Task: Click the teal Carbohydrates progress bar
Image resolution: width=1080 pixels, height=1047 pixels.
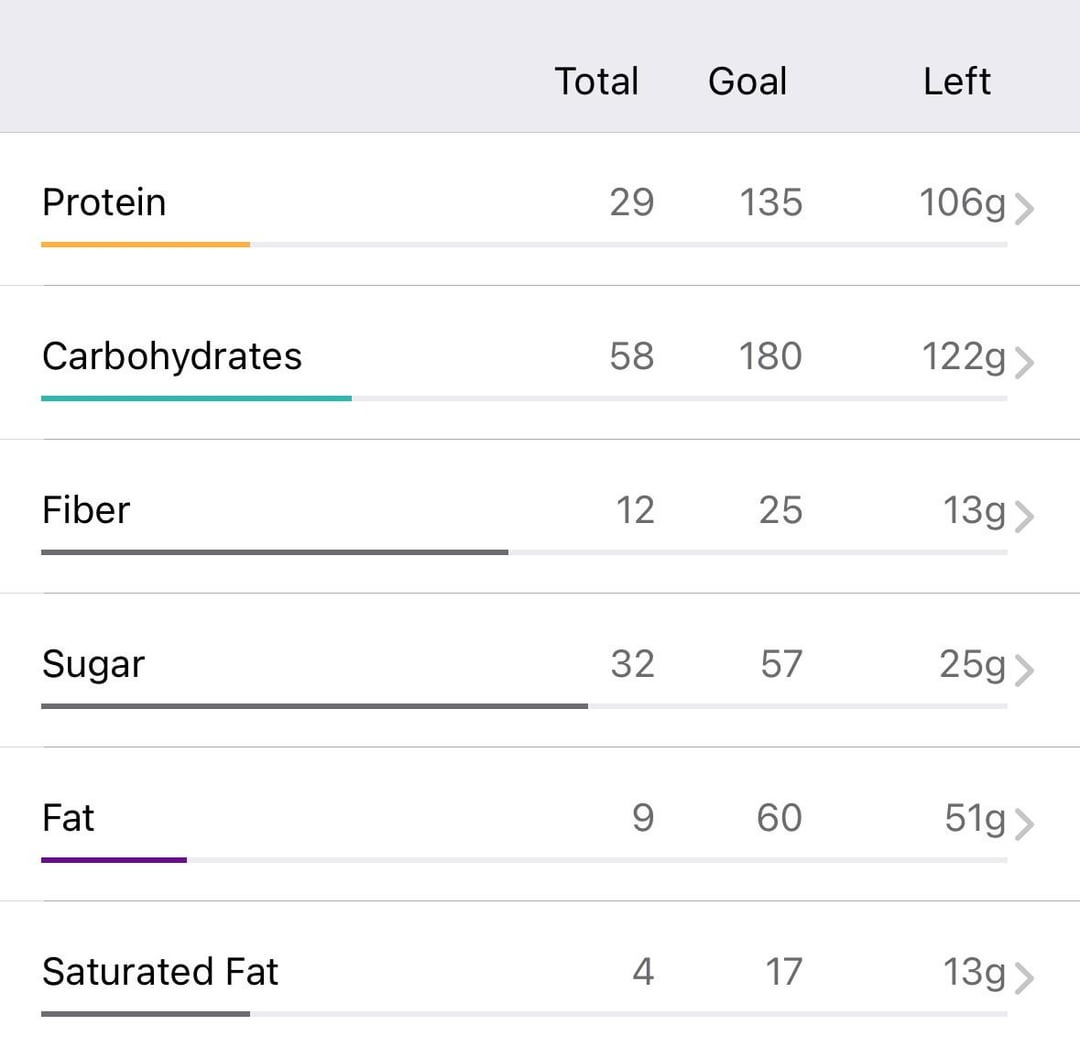Action: click(196, 398)
